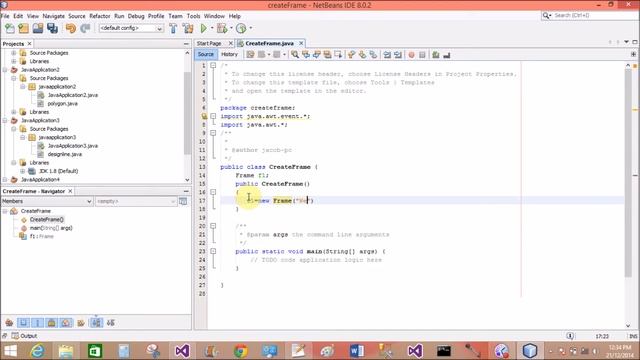Click the Source view button

(x=205, y=54)
